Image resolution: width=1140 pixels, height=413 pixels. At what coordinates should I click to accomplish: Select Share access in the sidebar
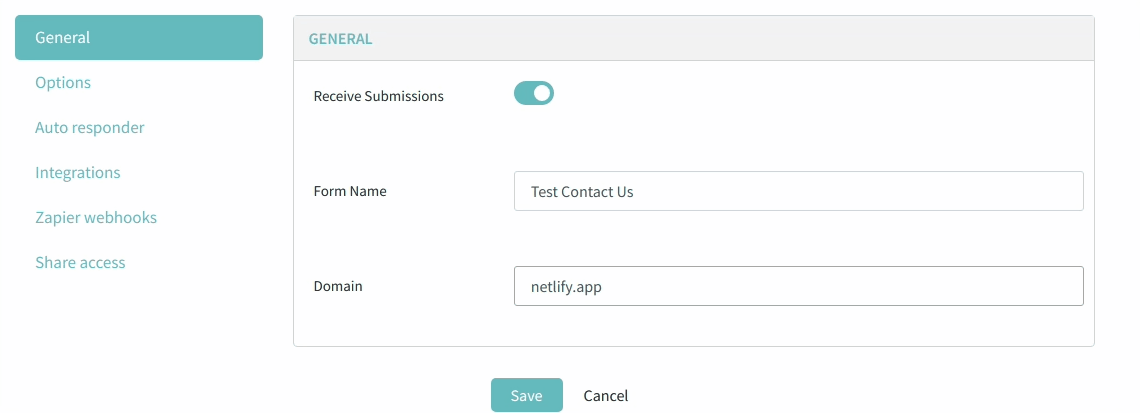[x=80, y=263]
